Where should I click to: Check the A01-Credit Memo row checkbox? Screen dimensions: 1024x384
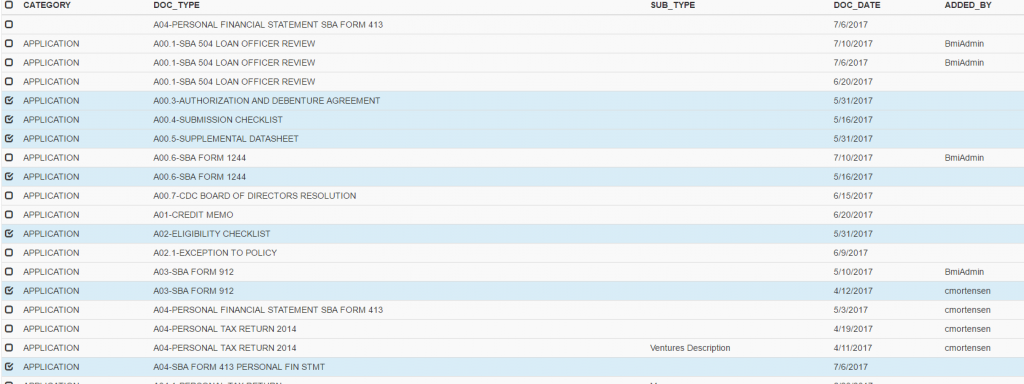pyautogui.click(x=8, y=214)
